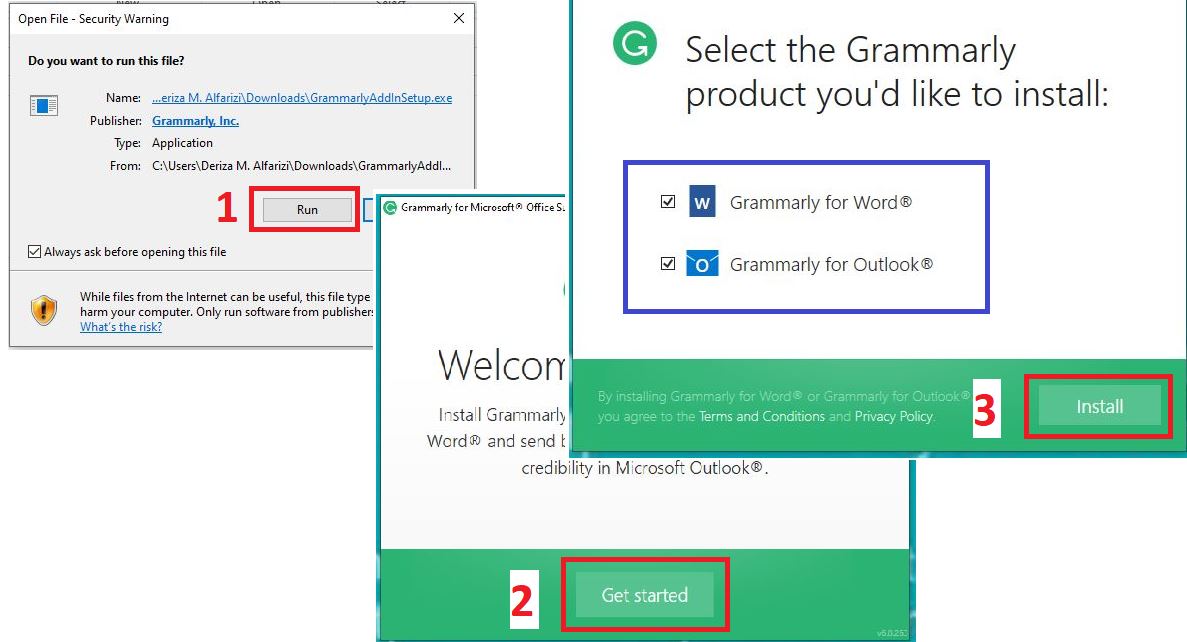Click Get started in Grammarly welcome window
Screen dimensions: 1187x642
point(644,595)
